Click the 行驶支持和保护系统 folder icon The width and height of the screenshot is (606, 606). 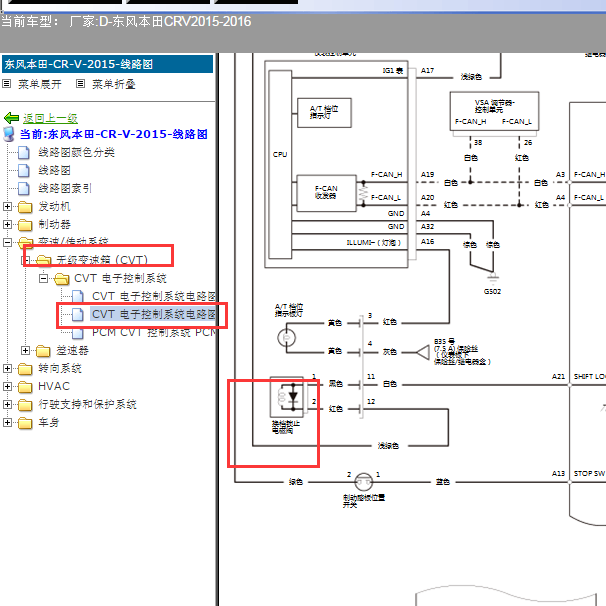(x=25, y=405)
